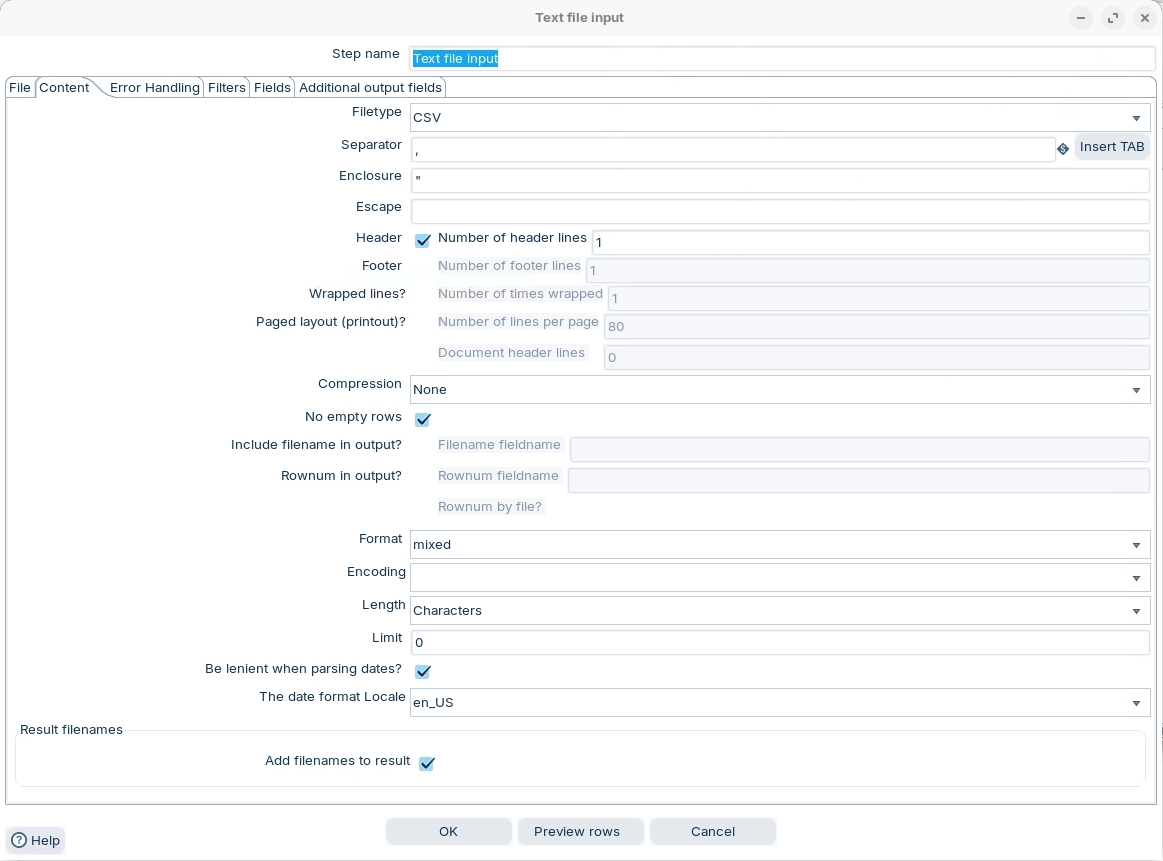Open the Length dropdown showing Characters
Viewport: 1163px width, 861px height.
coord(1136,611)
